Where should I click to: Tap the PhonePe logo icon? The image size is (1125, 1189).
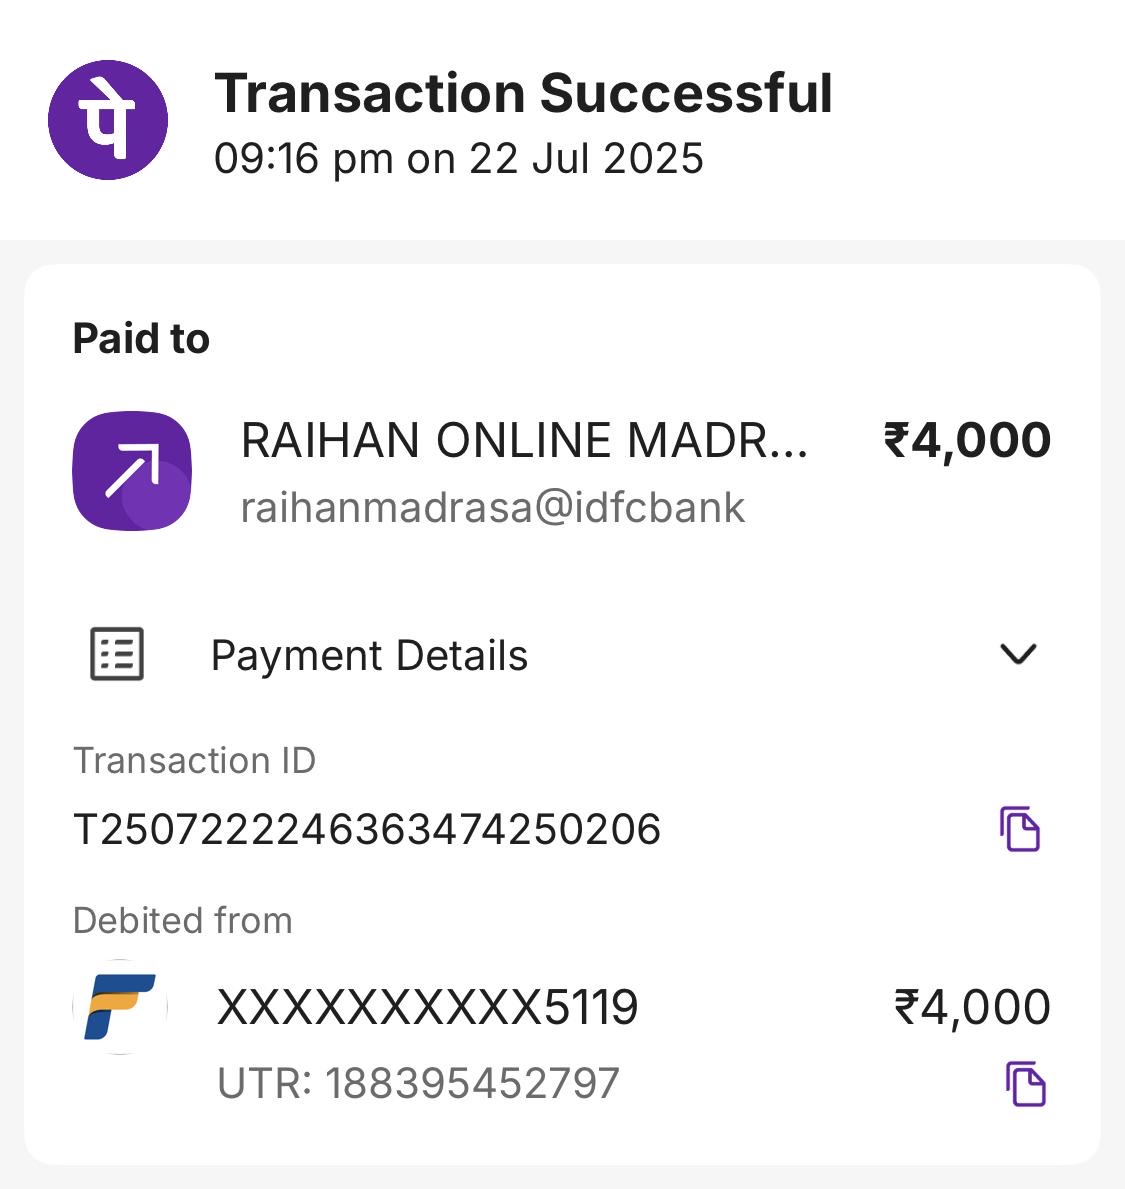pyautogui.click(x=108, y=120)
